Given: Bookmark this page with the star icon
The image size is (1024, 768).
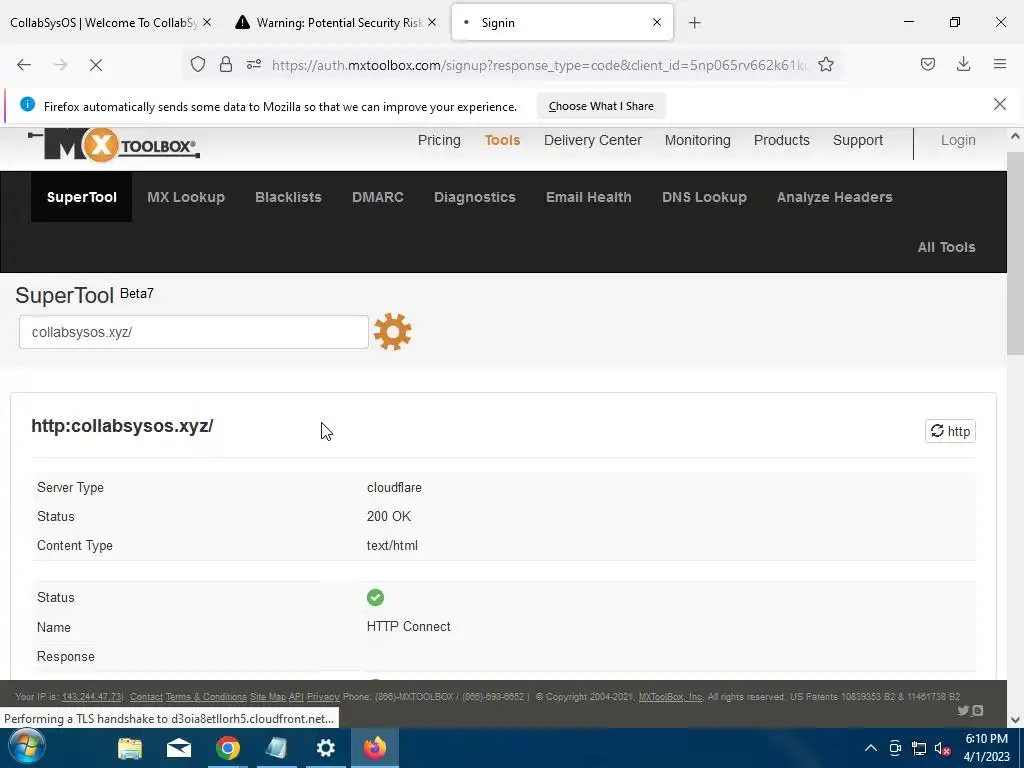Looking at the screenshot, I should point(825,64).
